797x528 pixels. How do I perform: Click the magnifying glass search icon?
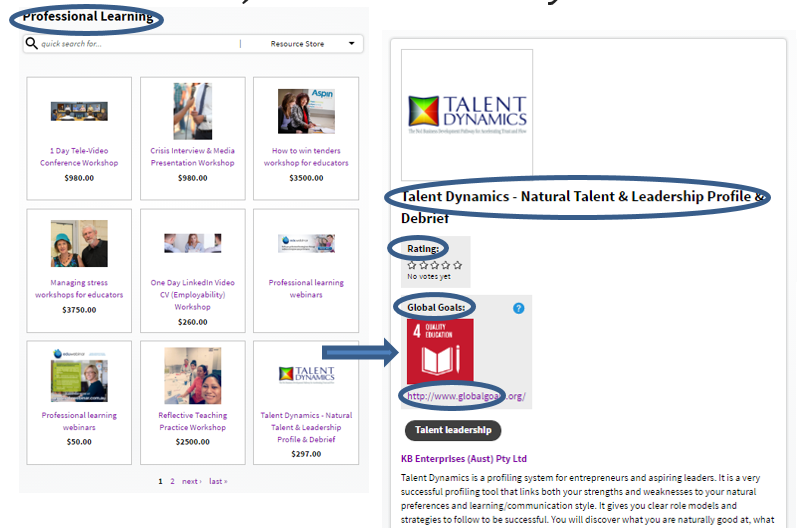pyautogui.click(x=32, y=44)
